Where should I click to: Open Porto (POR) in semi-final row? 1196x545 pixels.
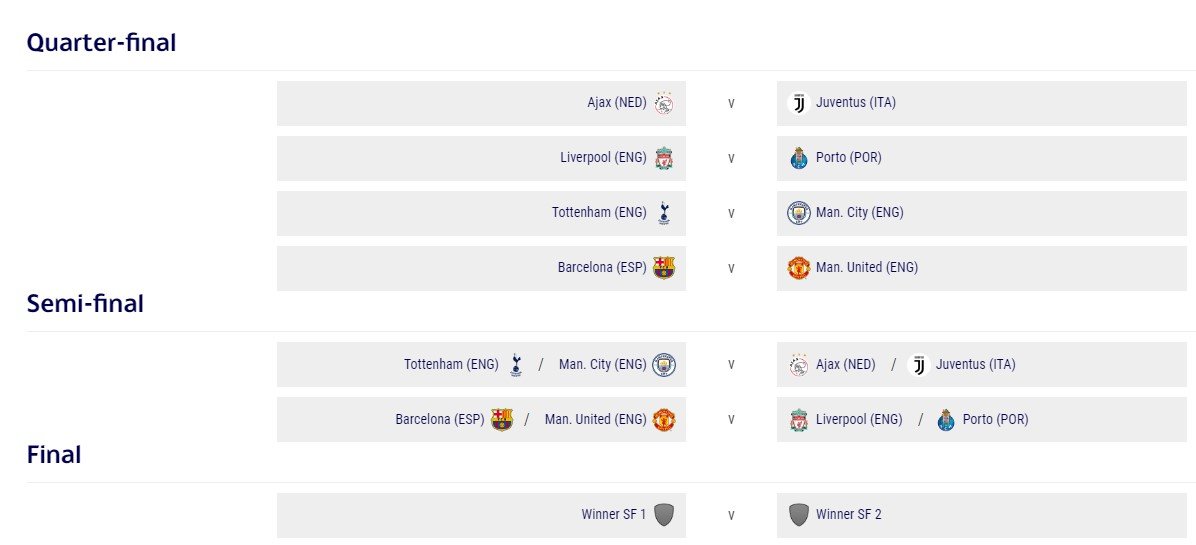click(995, 418)
